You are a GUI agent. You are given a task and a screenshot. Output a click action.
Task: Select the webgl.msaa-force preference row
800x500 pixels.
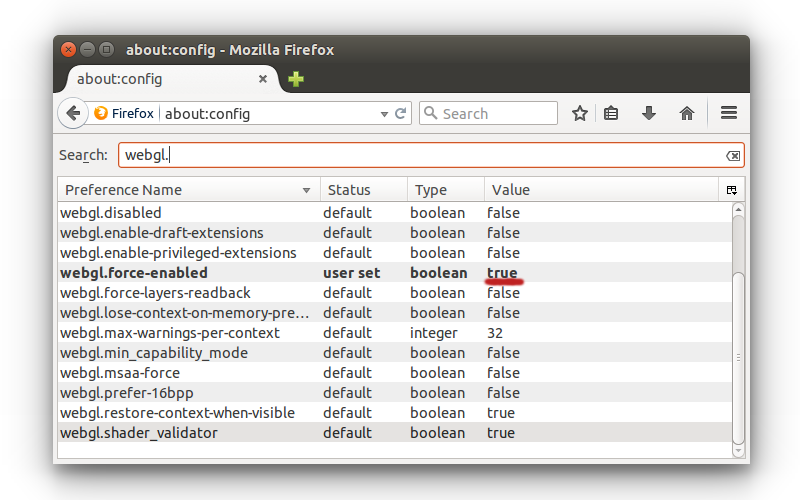point(120,373)
